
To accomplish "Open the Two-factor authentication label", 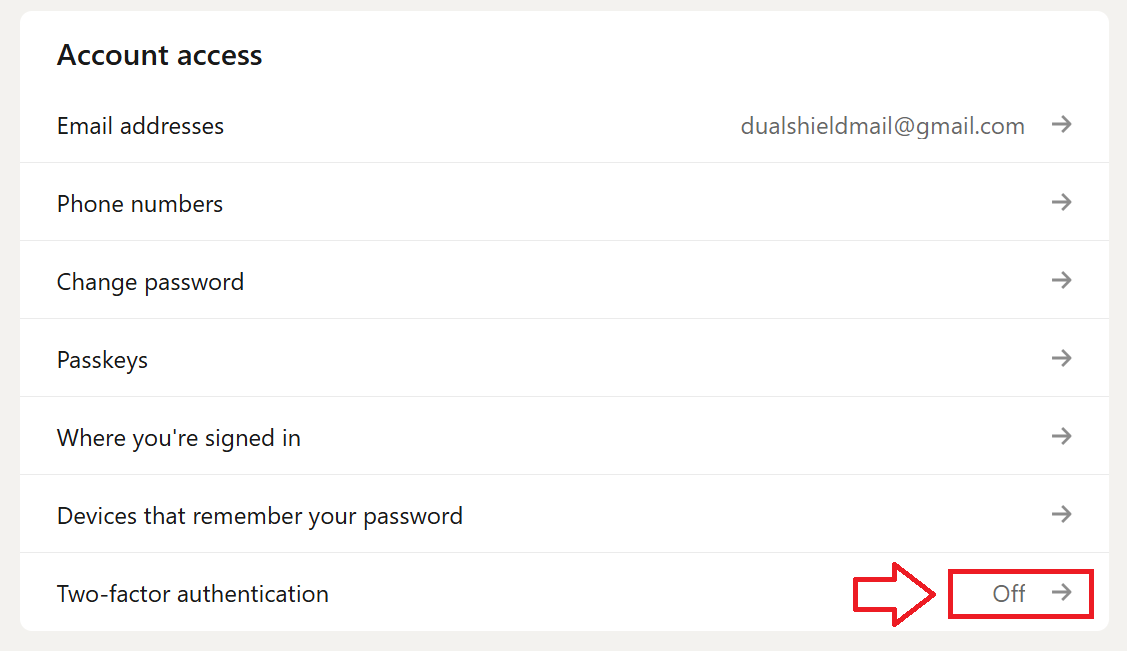I will (x=192, y=594).
